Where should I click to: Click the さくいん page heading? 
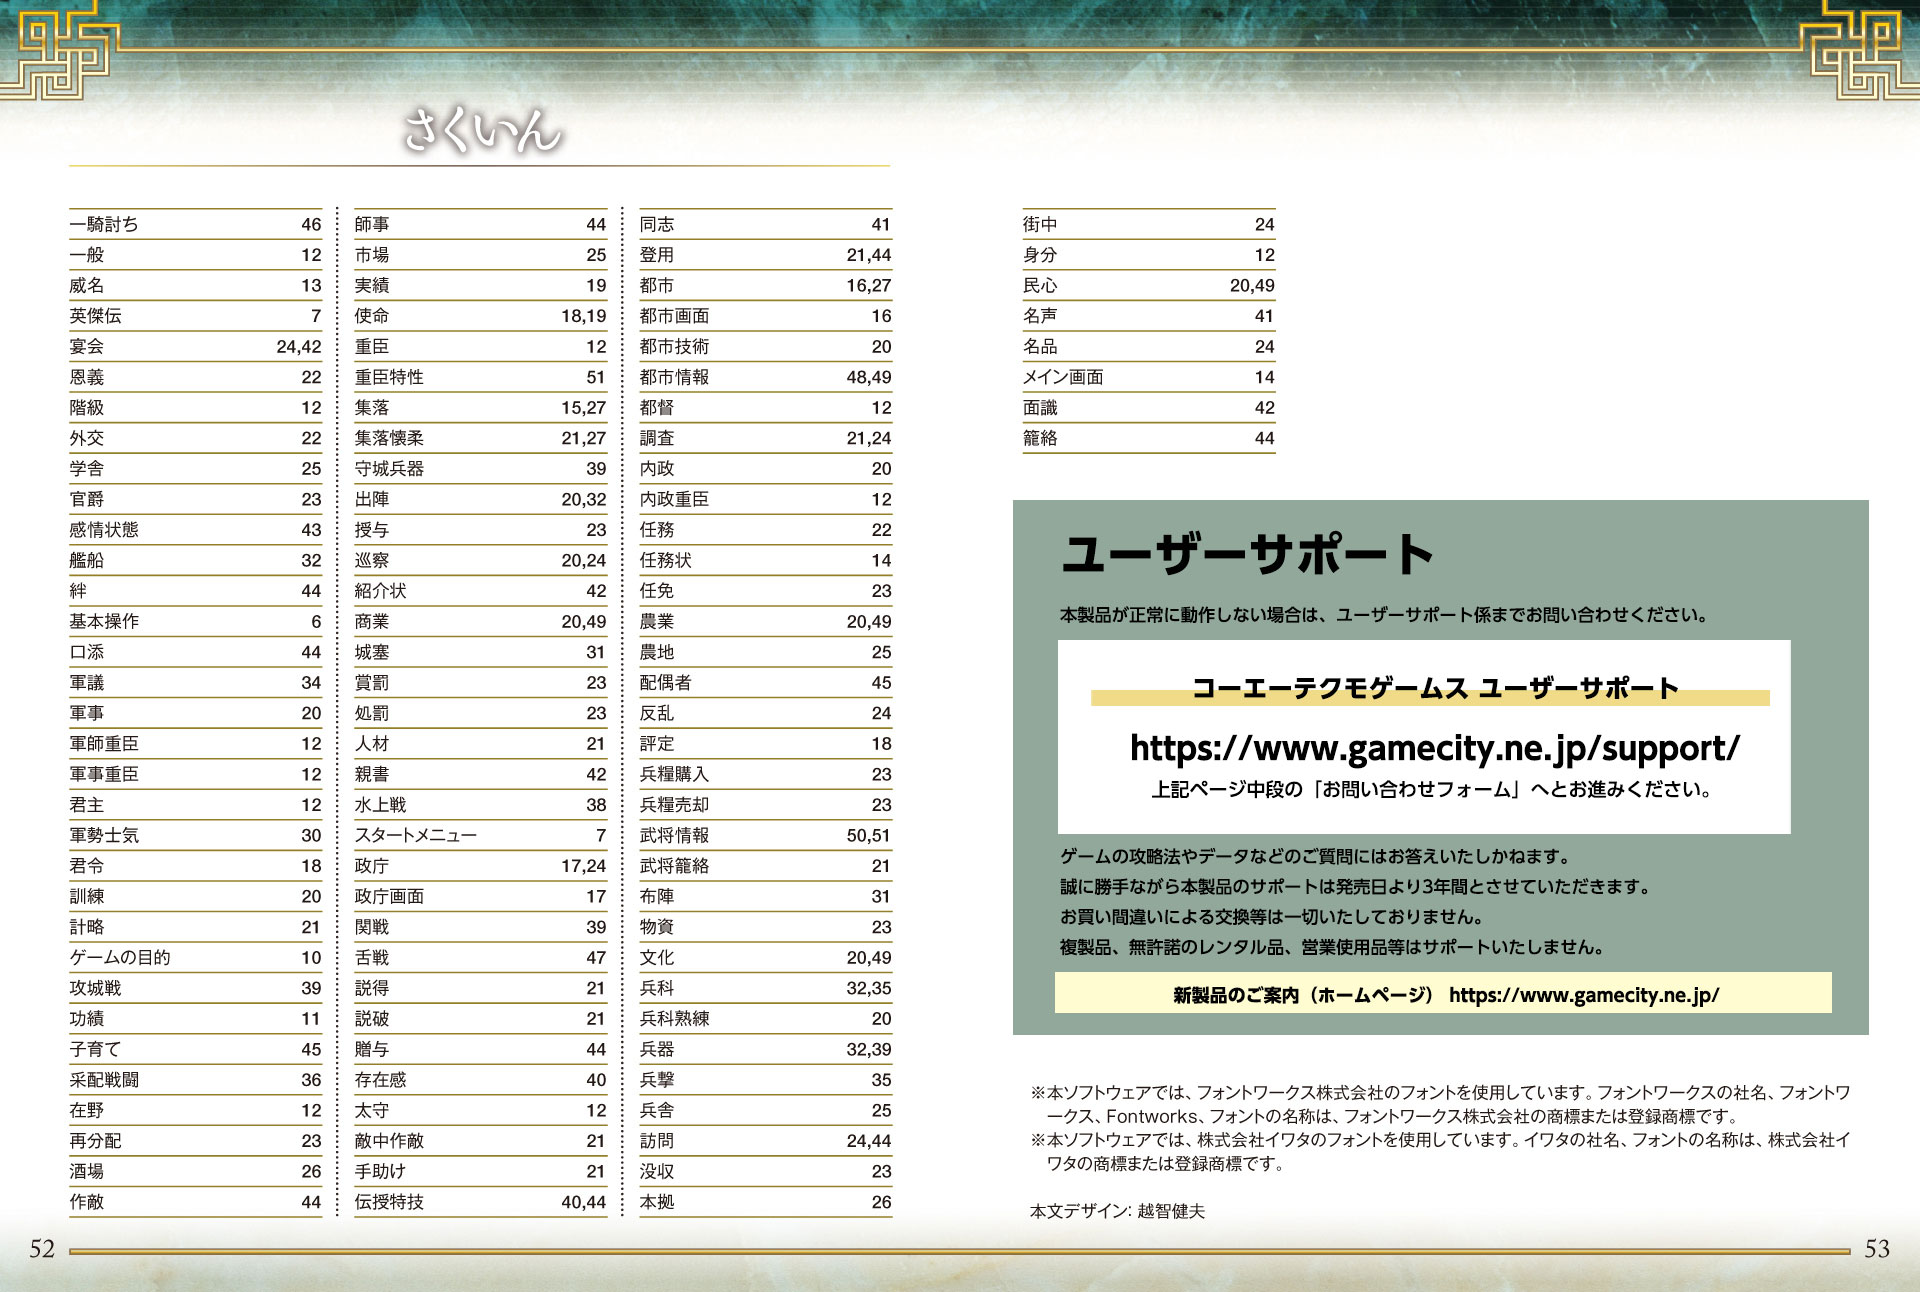click(481, 131)
